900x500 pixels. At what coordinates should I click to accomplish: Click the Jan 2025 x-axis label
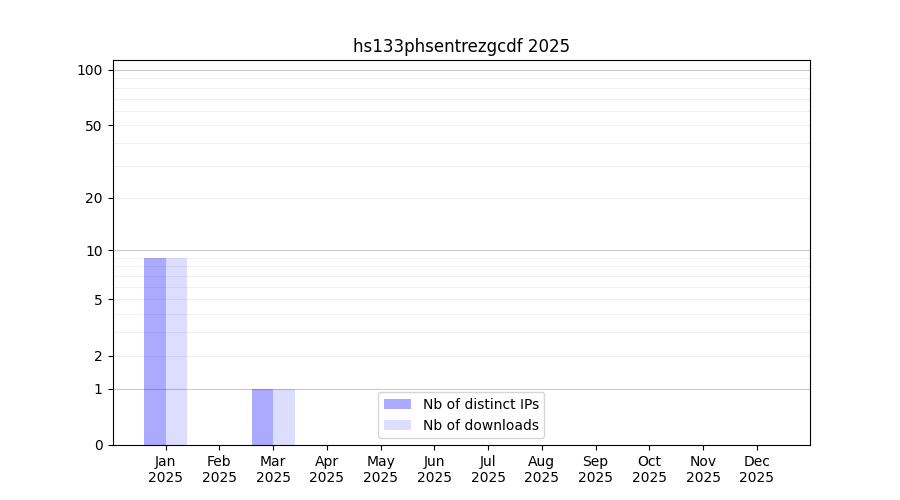166,469
